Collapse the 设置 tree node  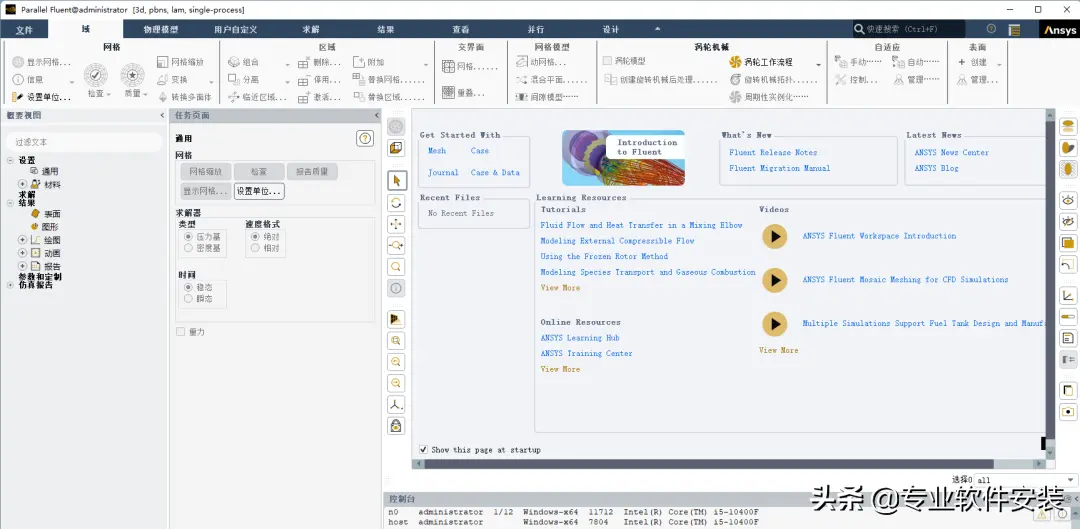point(10,160)
